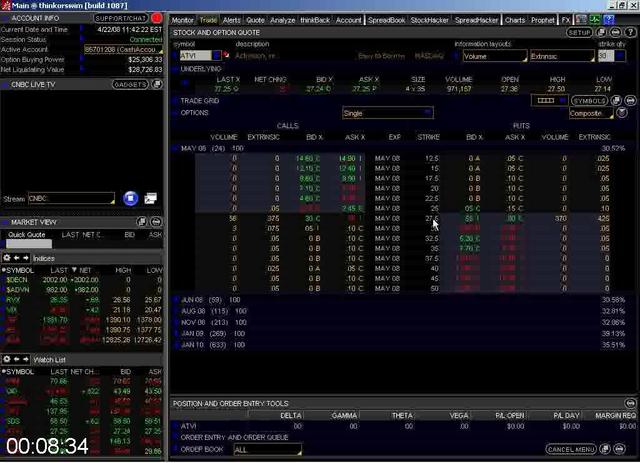
Task: Click the SETUP button
Action: point(579,32)
